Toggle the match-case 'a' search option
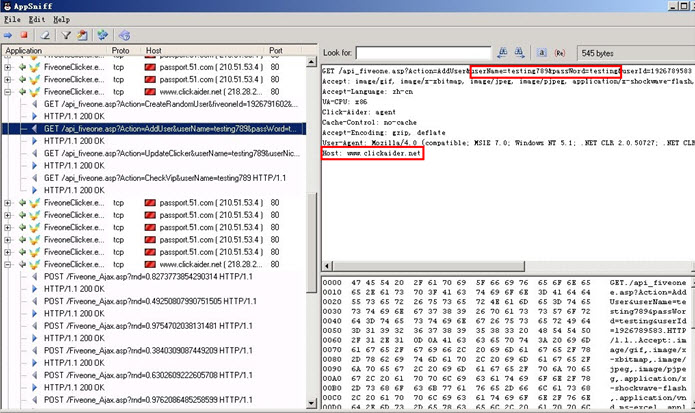695x413 pixels. point(542,51)
